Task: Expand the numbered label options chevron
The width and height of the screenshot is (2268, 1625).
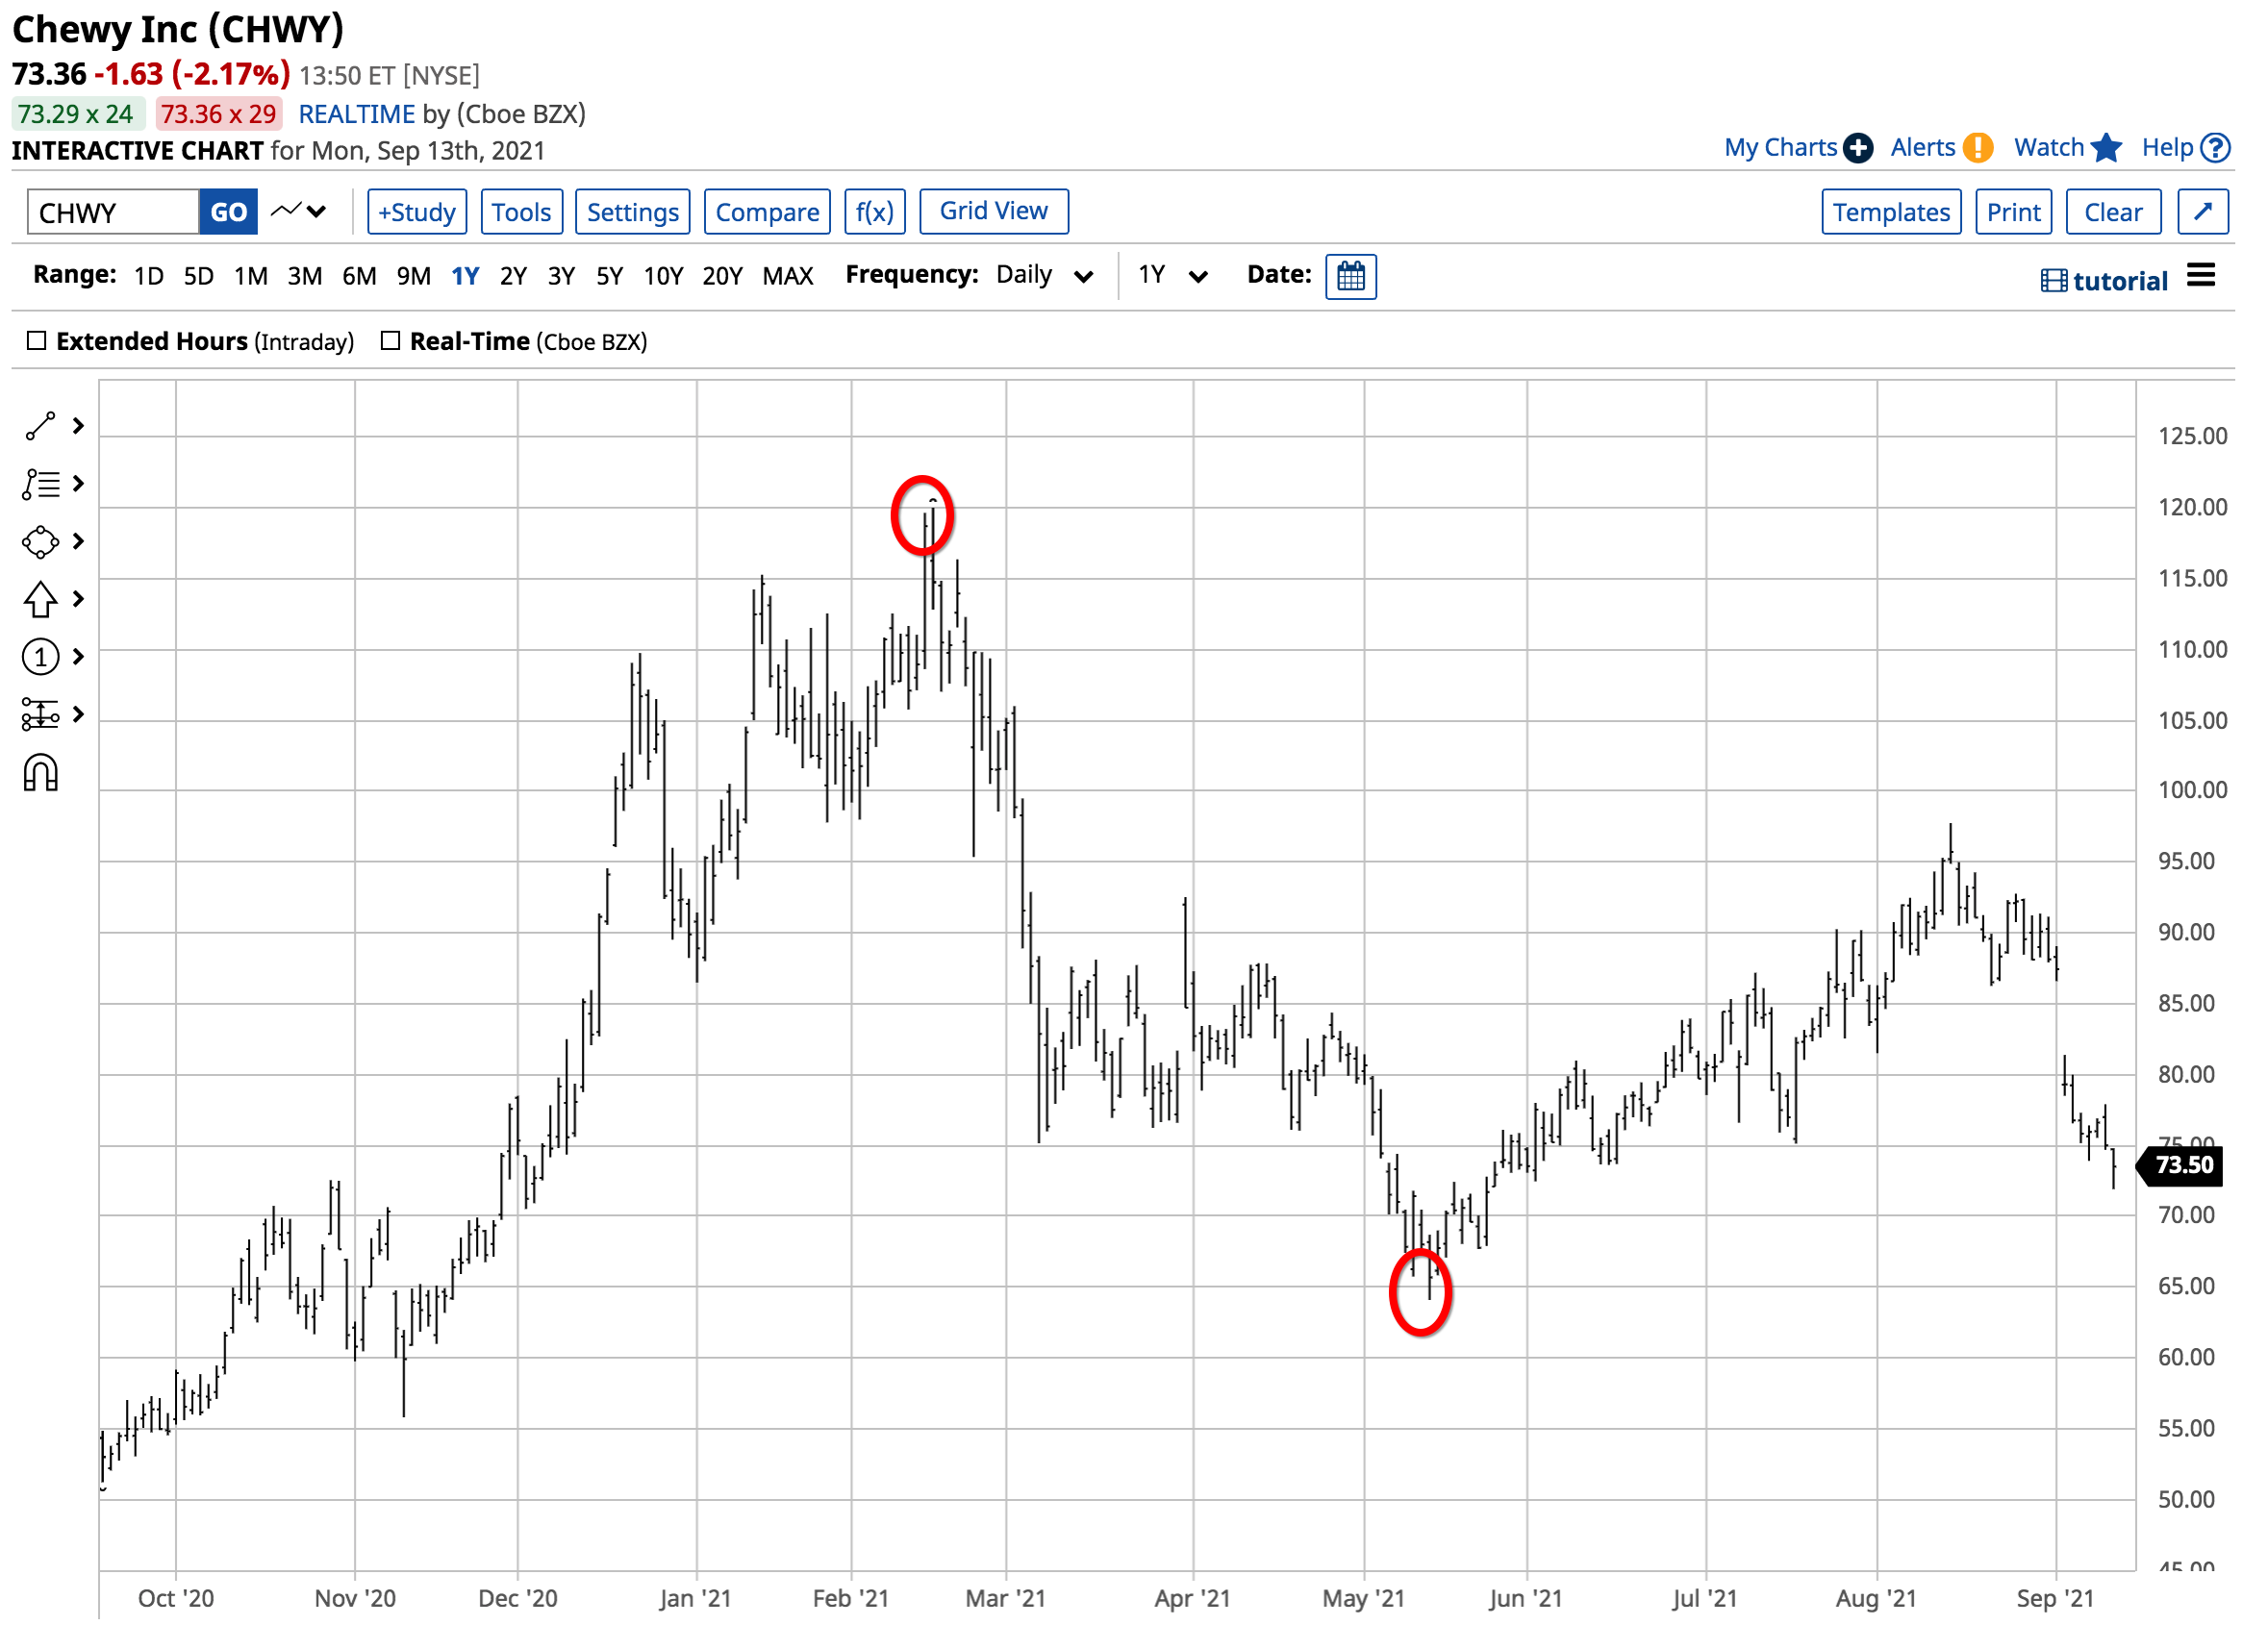Action: tap(79, 657)
